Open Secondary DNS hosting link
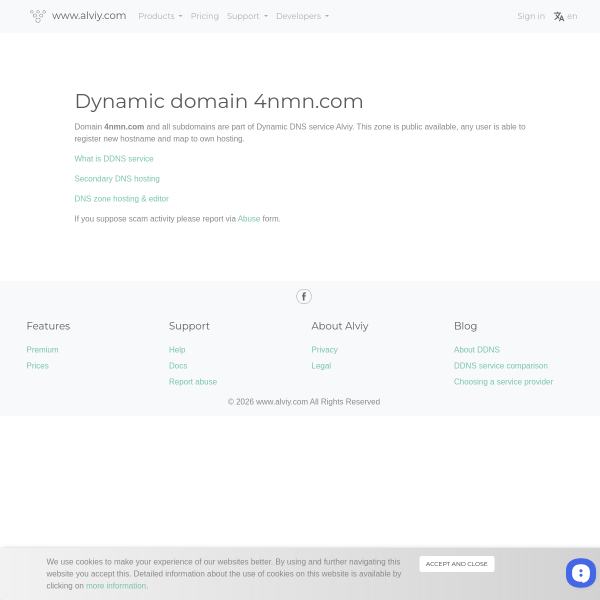This screenshot has height=600, width=600. [117, 179]
